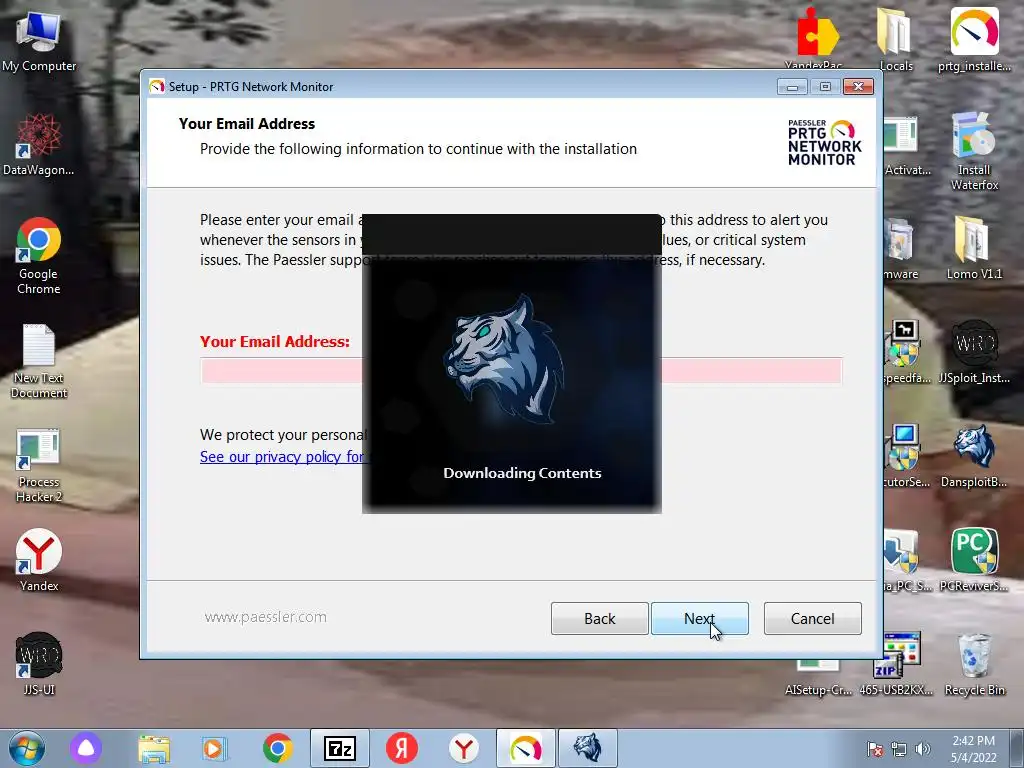Open media player taskbar icon
This screenshot has width=1024, height=768.
coord(213,748)
